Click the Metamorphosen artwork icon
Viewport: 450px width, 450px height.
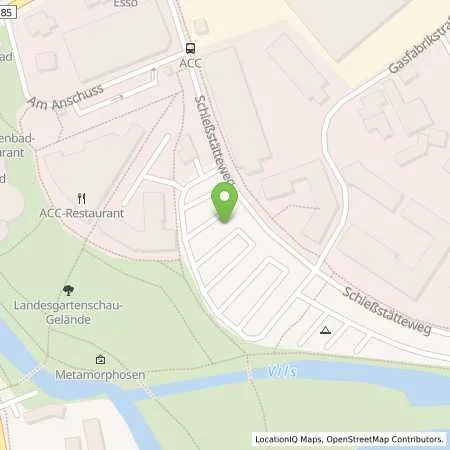pyautogui.click(x=100, y=360)
